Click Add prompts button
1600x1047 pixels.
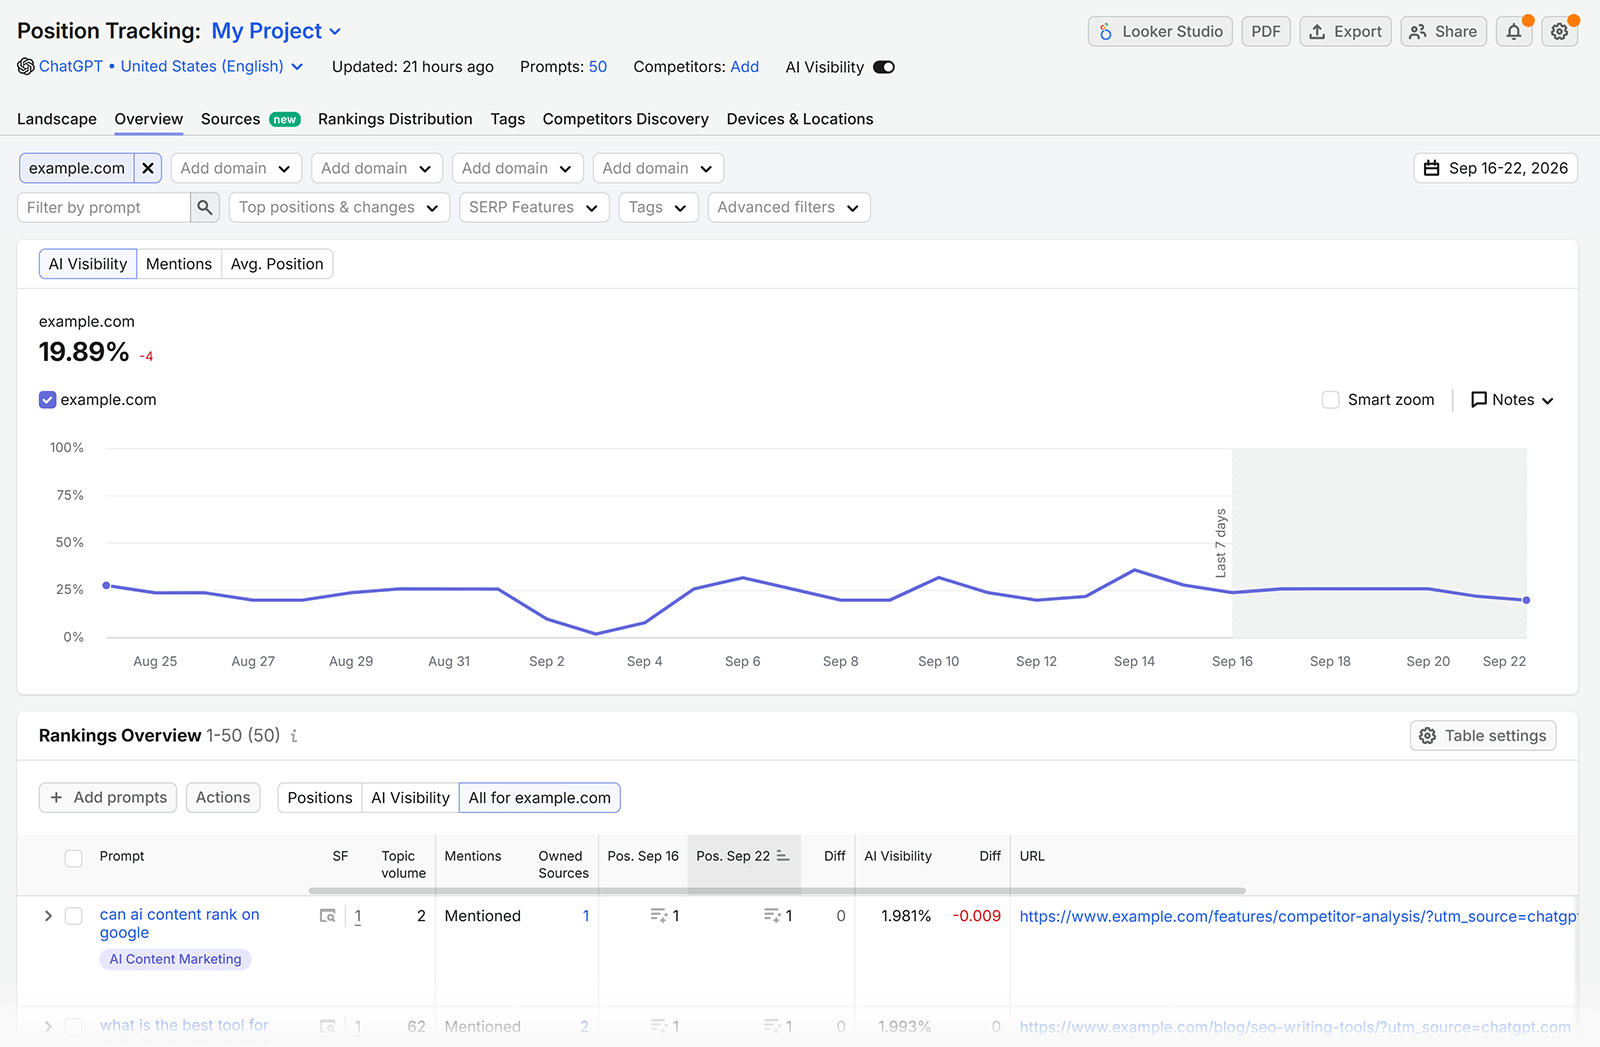pyautogui.click(x=108, y=797)
